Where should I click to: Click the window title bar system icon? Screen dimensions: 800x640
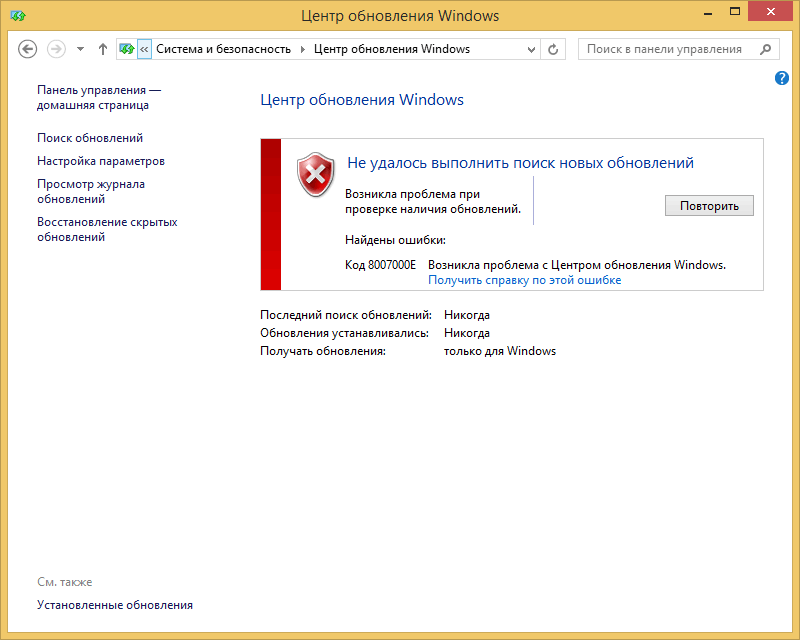point(18,16)
